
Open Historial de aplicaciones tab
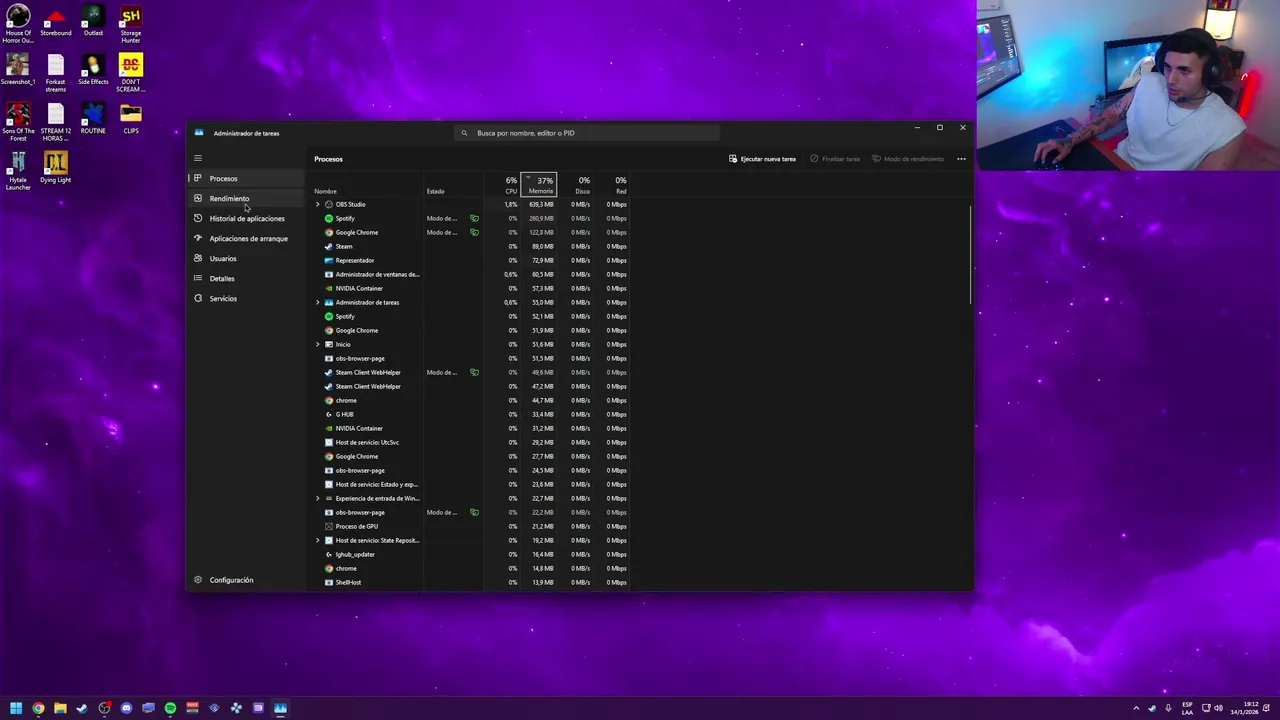click(246, 218)
